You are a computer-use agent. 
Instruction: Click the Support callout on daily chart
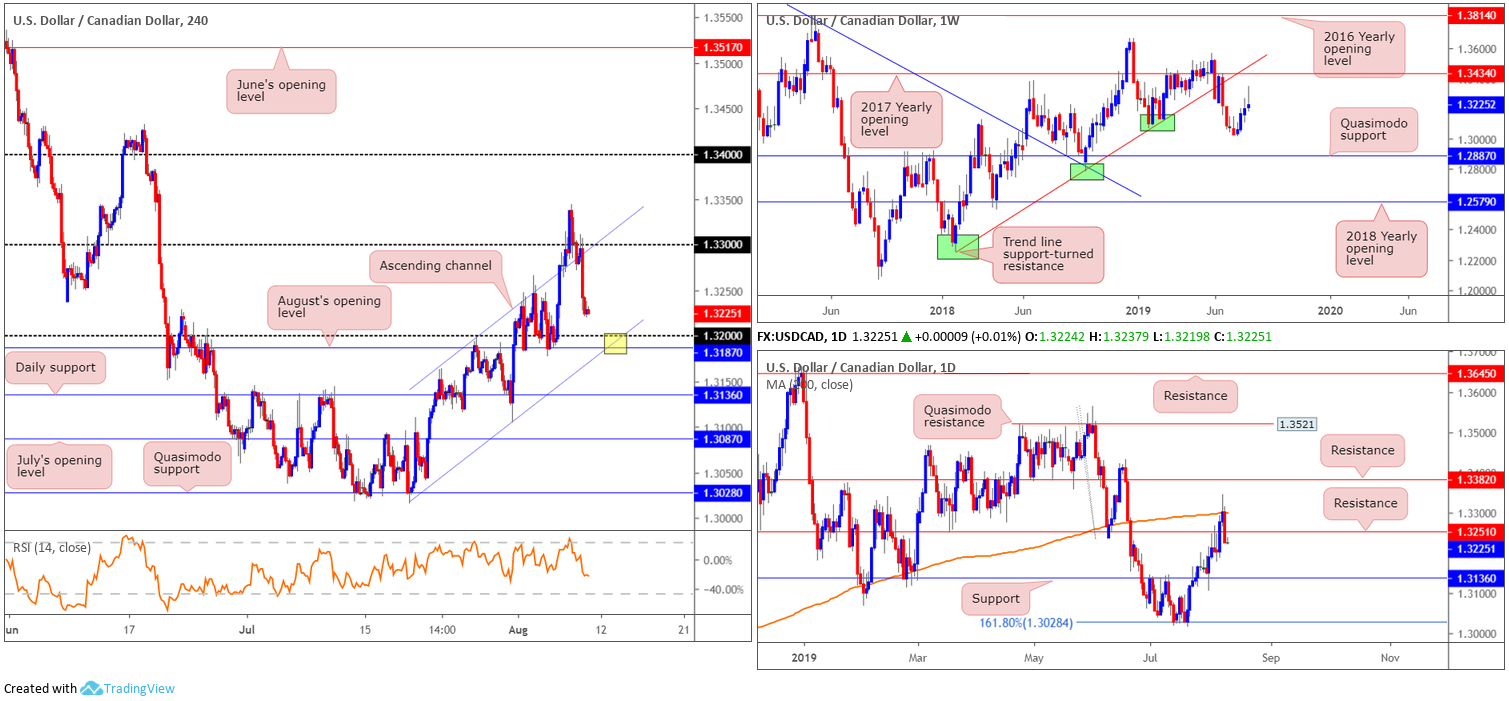(995, 599)
